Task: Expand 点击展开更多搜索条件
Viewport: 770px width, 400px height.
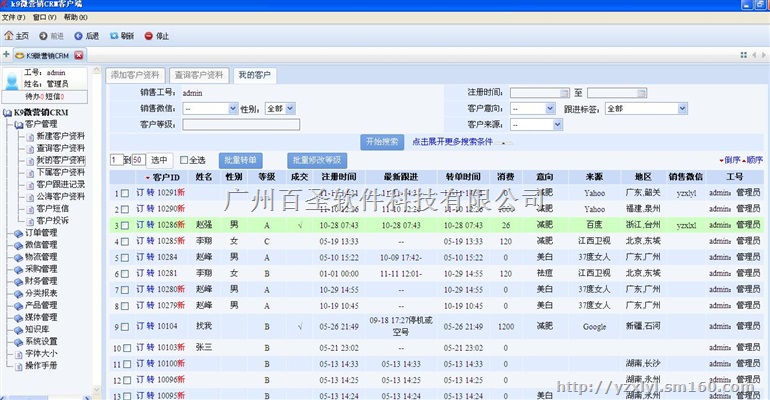Action: pyautogui.click(x=452, y=142)
